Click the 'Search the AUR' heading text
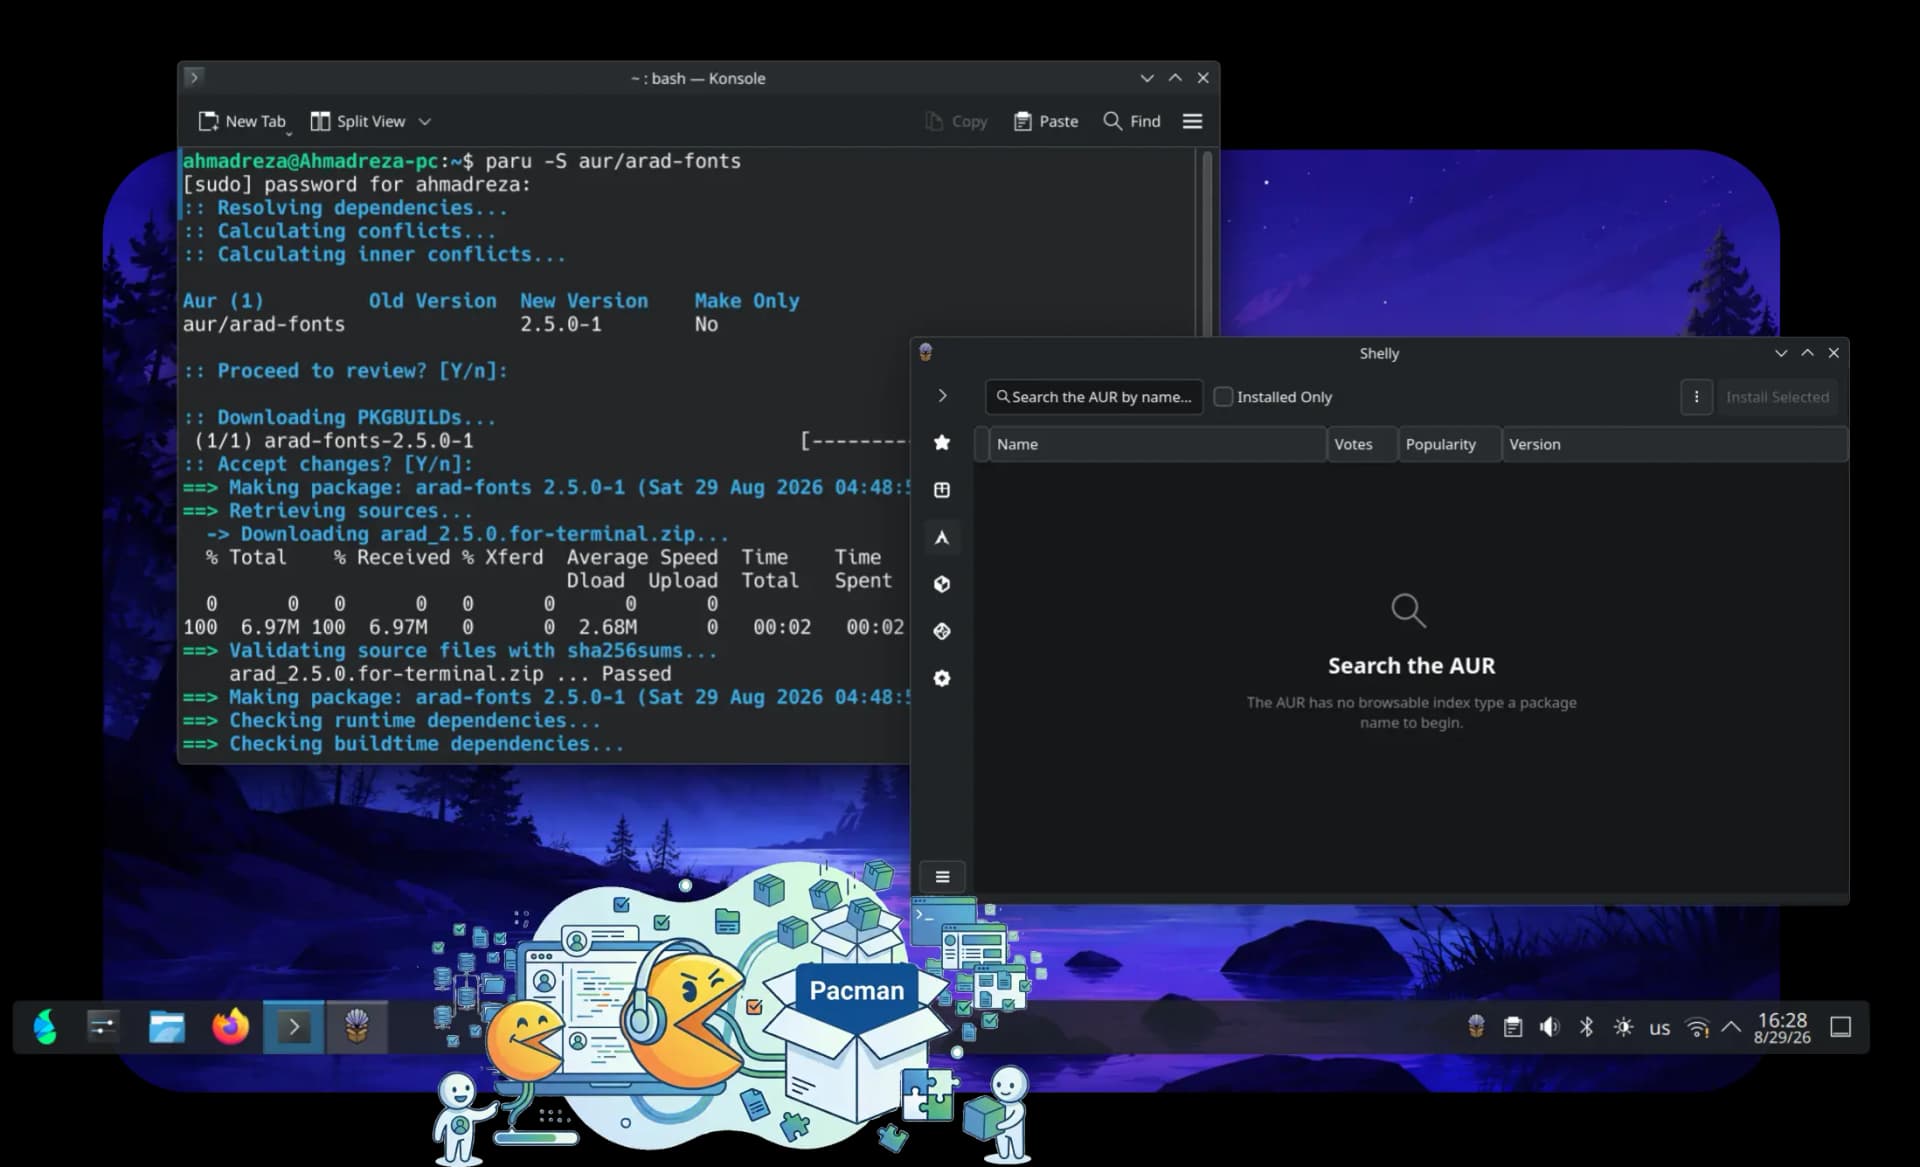The width and height of the screenshot is (1920, 1167). point(1411,666)
